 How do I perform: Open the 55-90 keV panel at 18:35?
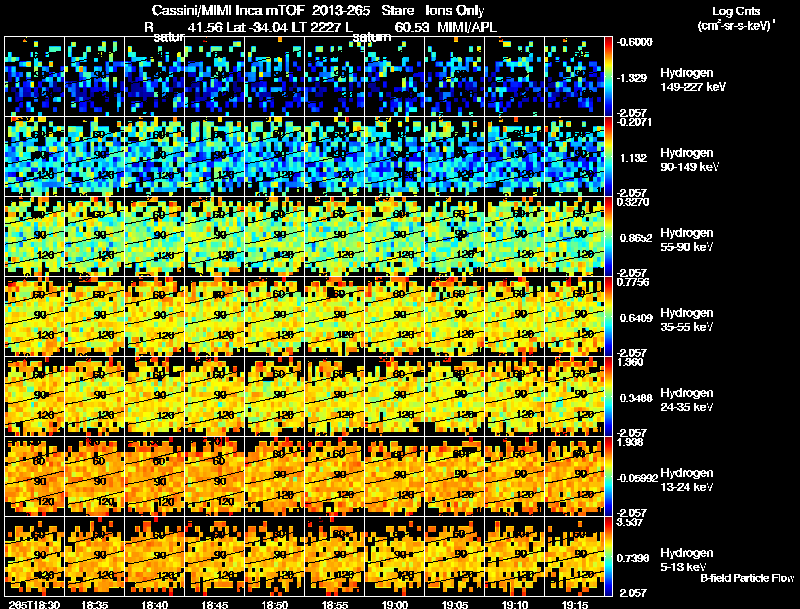(x=94, y=237)
